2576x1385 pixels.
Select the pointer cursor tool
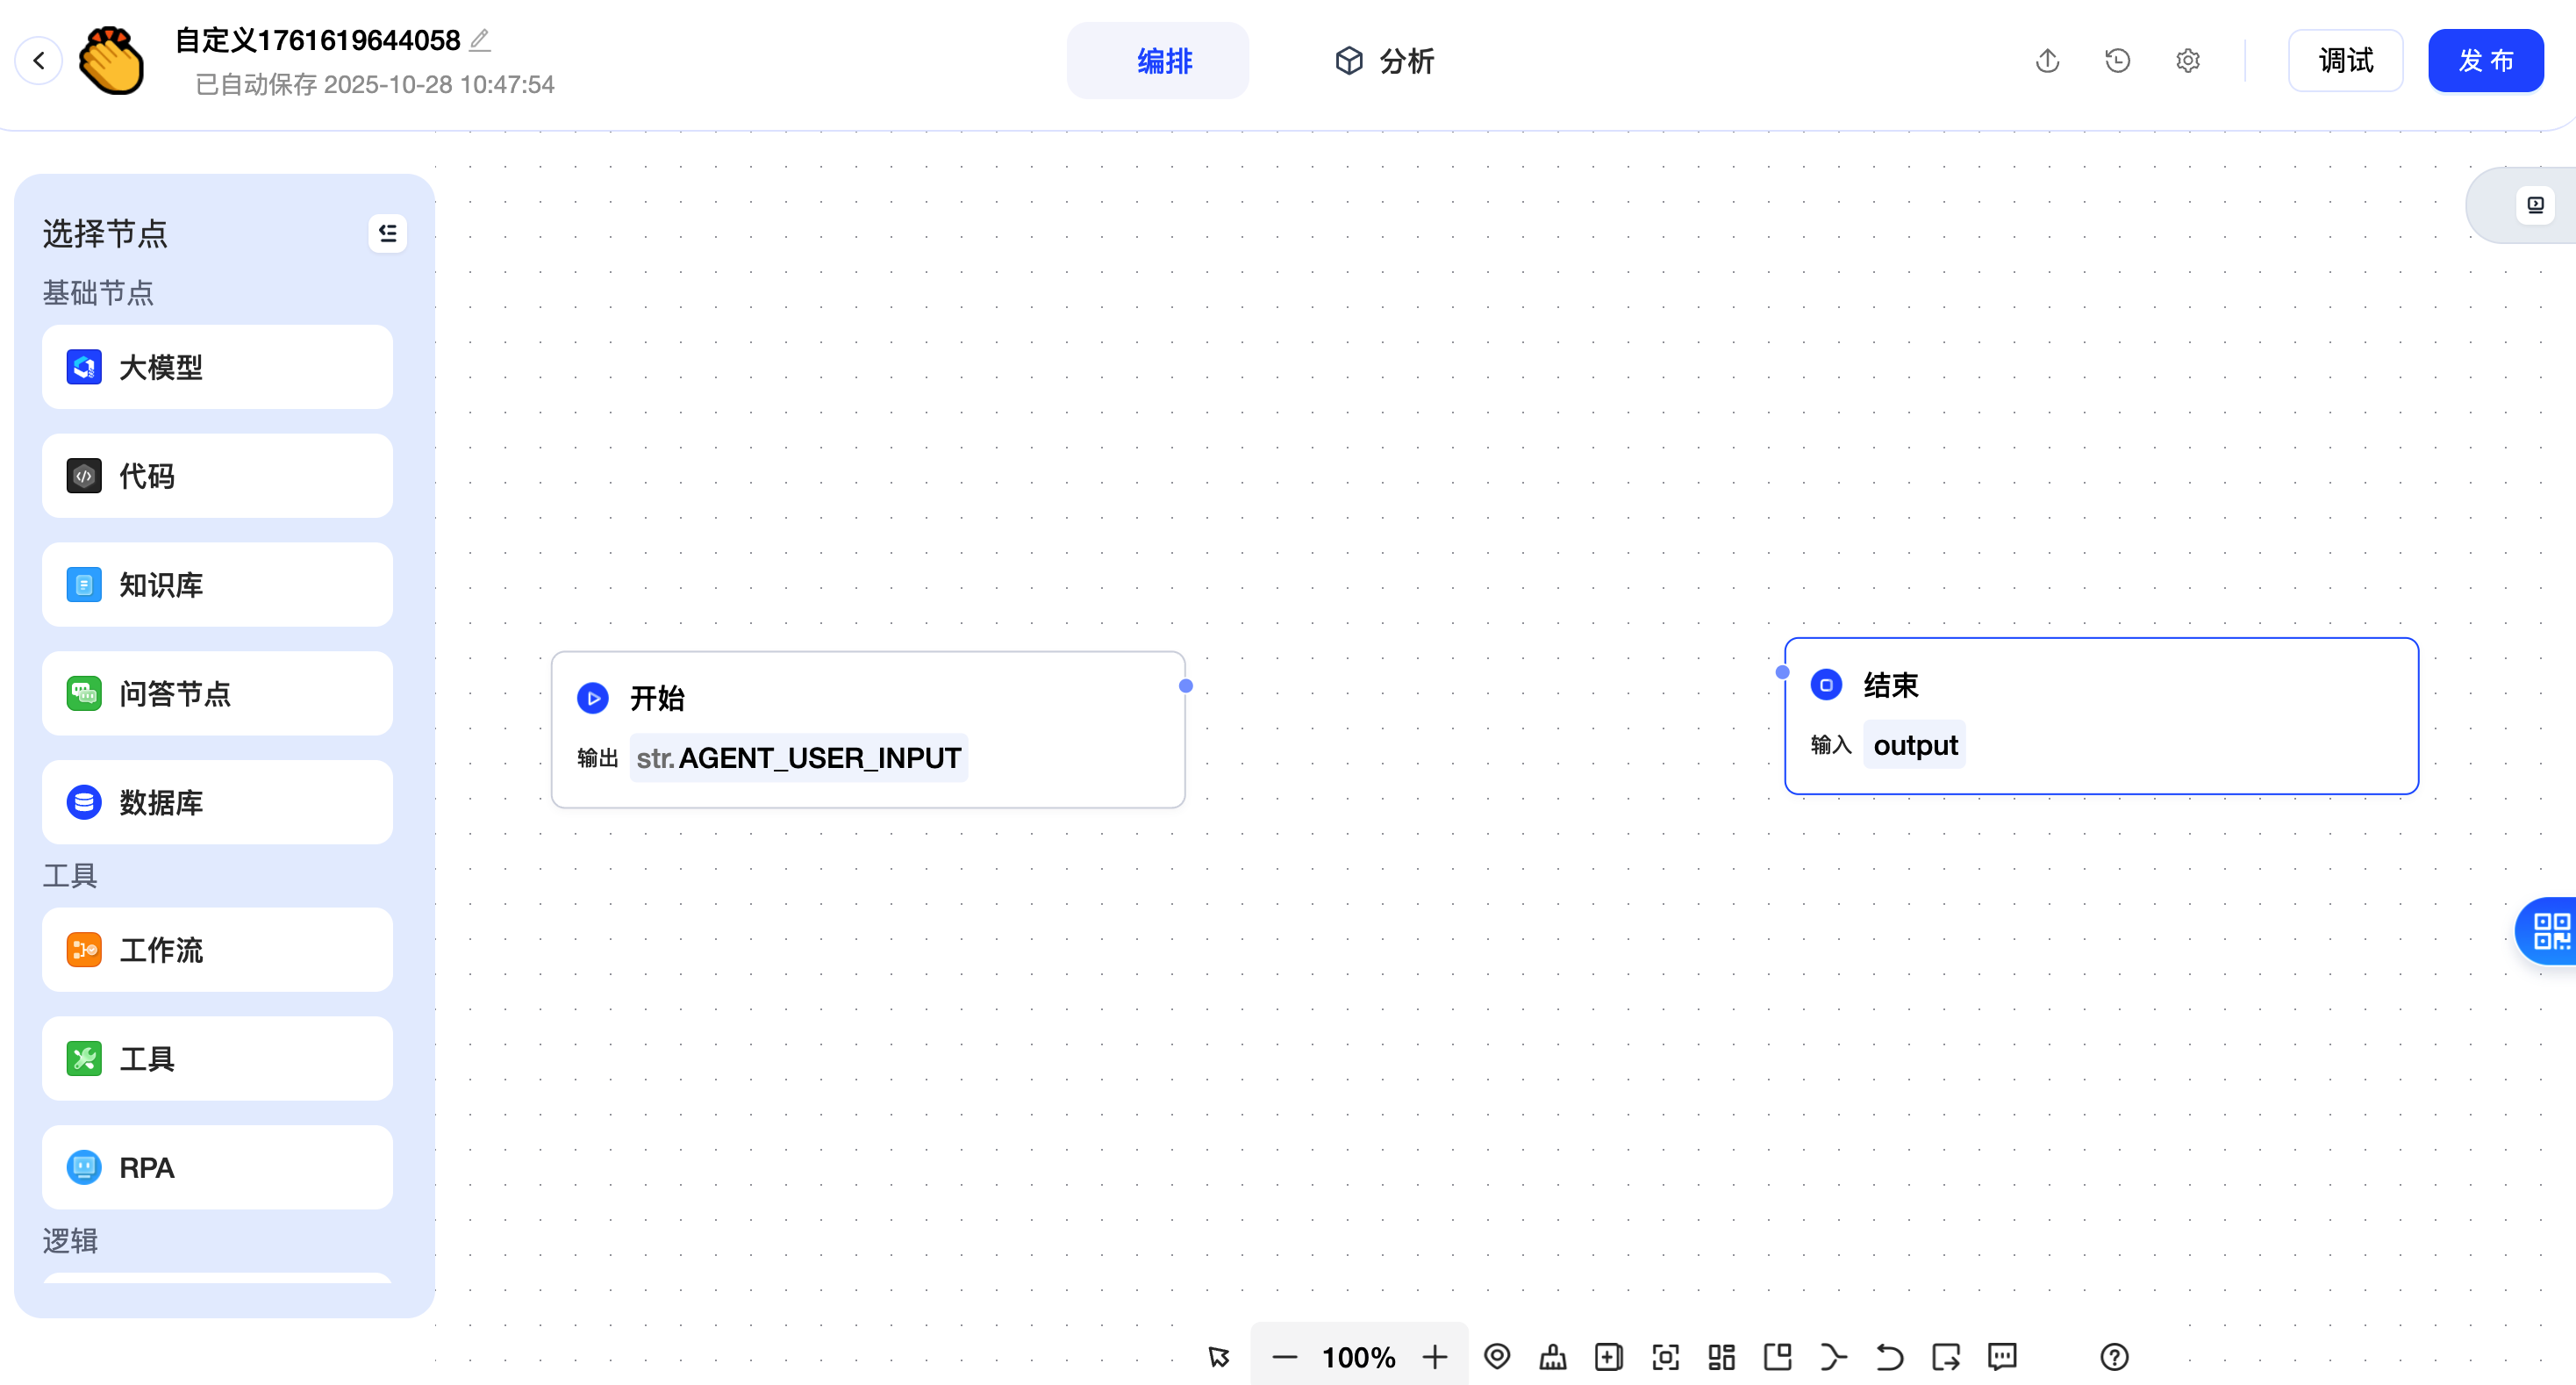tap(1218, 1357)
